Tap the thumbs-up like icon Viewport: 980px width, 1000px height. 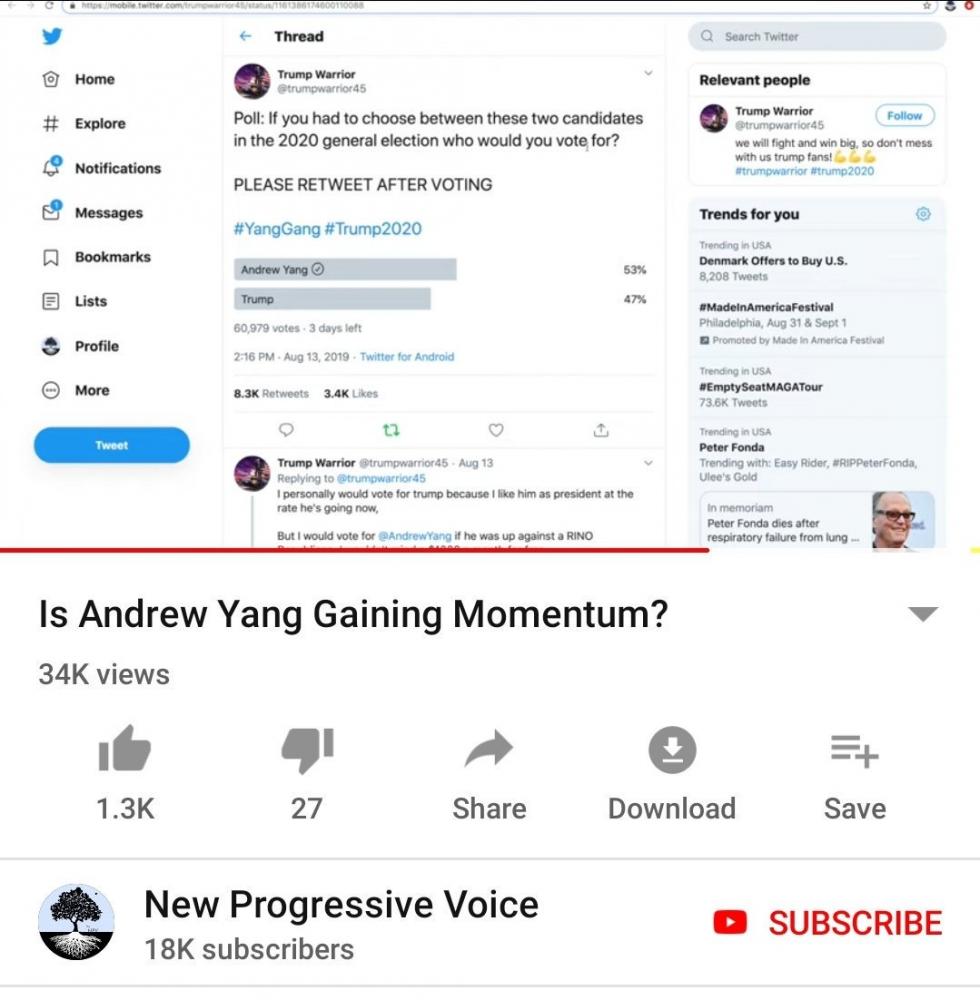[x=124, y=749]
